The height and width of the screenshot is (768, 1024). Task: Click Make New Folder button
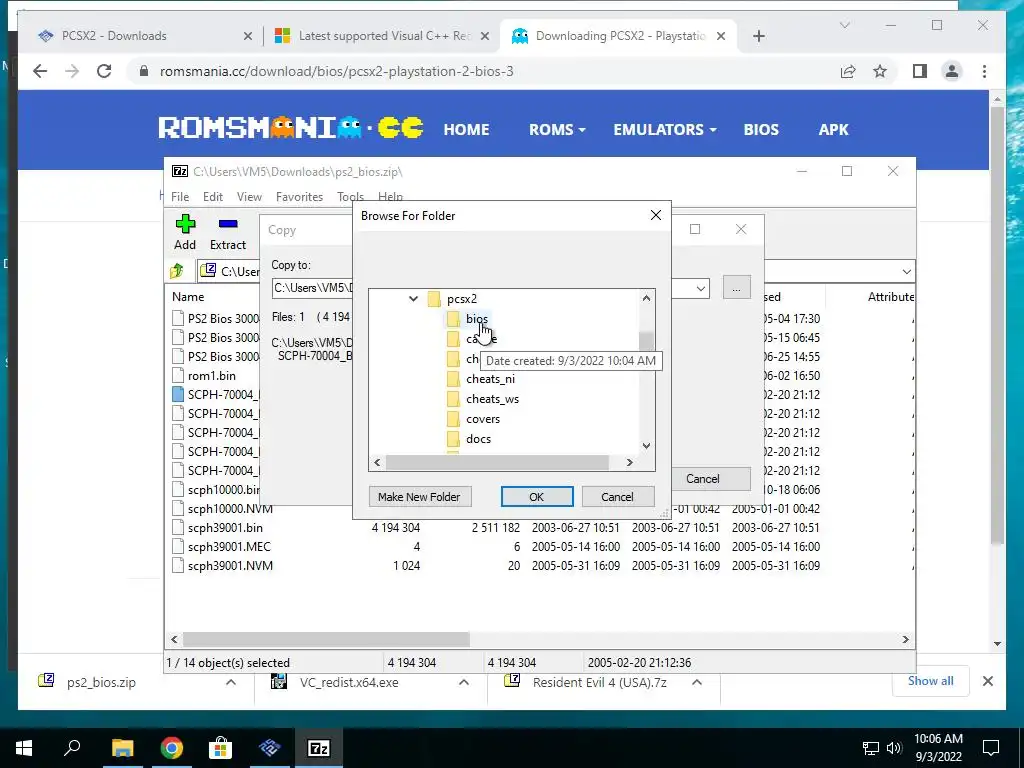(x=419, y=496)
